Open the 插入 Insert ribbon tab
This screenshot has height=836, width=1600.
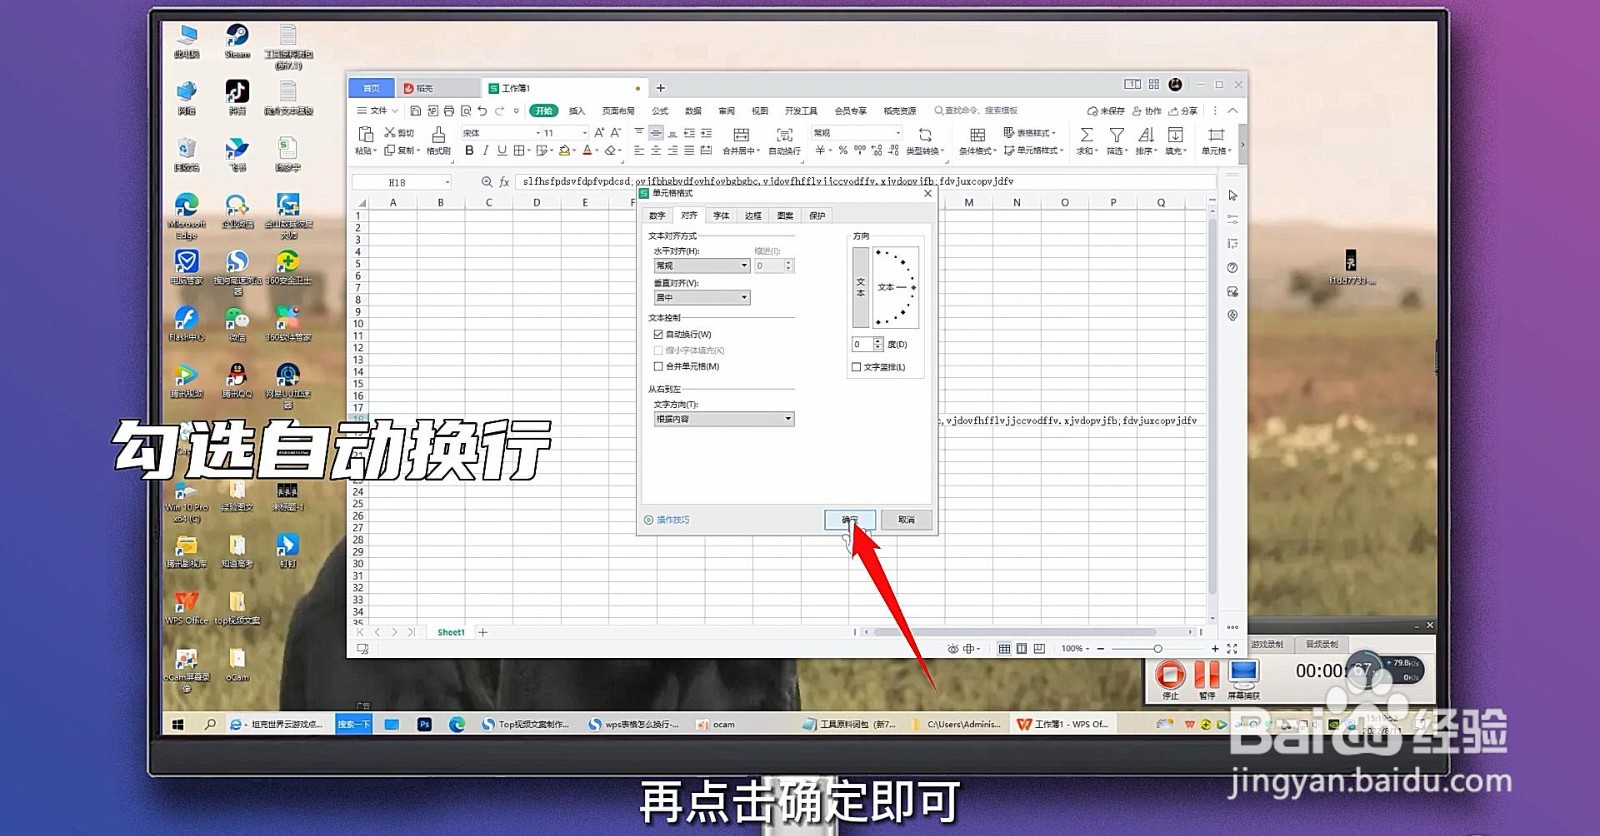pyautogui.click(x=577, y=111)
